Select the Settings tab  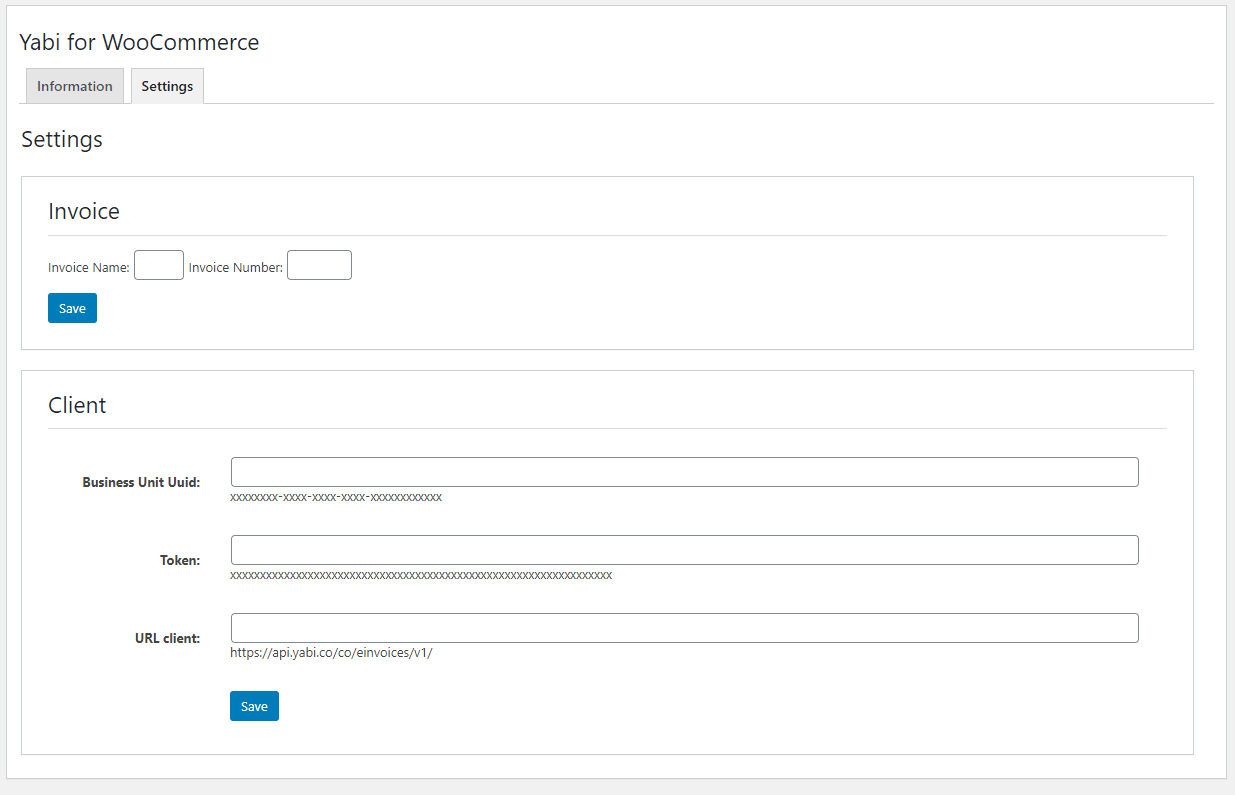pyautogui.click(x=167, y=86)
